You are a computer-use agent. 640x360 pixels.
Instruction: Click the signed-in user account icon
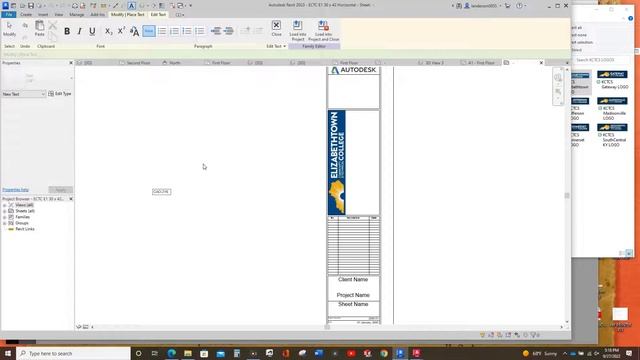(467, 6)
